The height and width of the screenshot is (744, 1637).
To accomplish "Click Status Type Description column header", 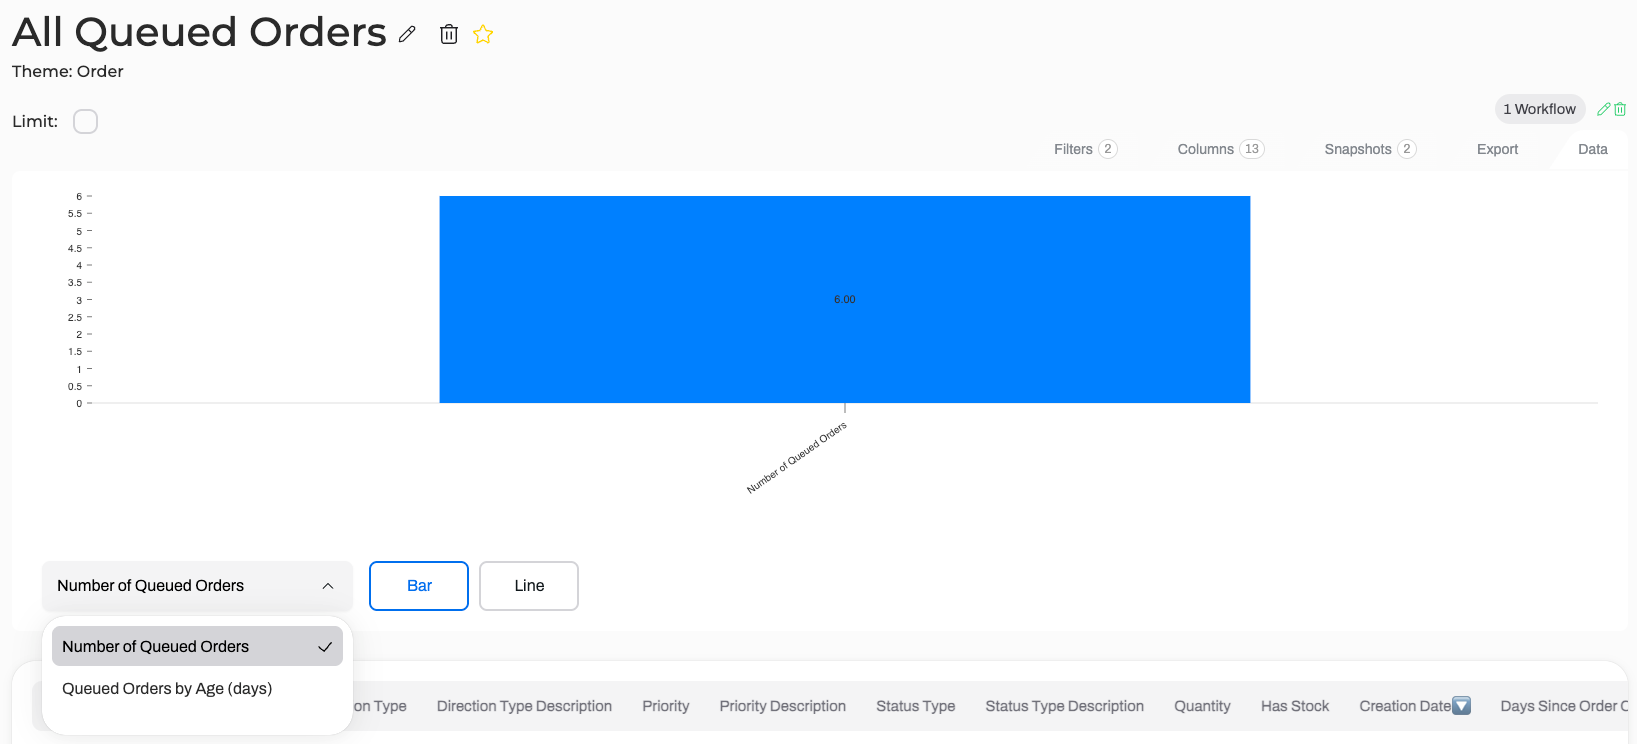I will [x=1065, y=706].
